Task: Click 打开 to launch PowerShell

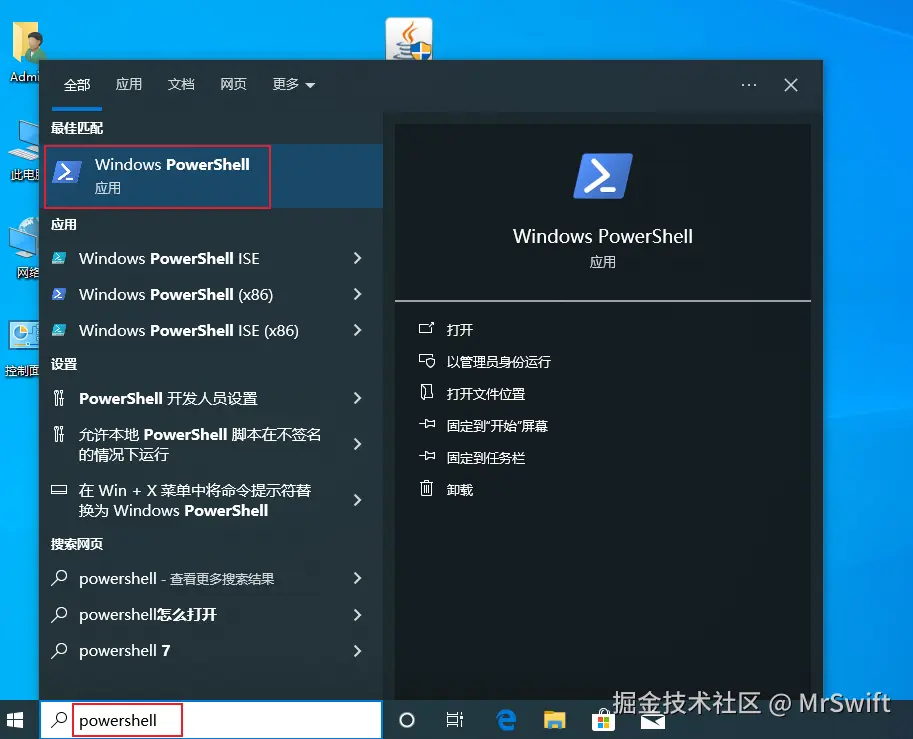Action: [459, 330]
